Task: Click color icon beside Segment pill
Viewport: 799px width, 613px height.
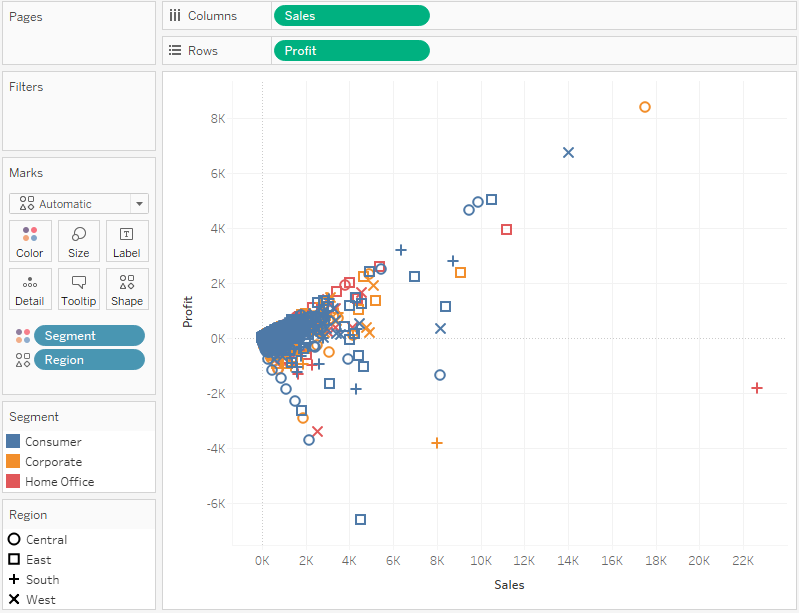Action: pyautogui.click(x=22, y=336)
